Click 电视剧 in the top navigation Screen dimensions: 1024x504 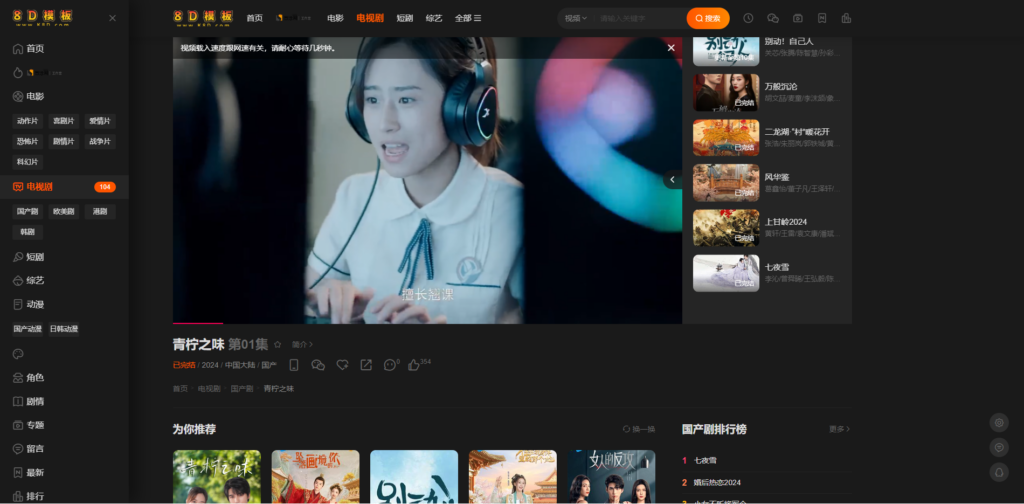click(x=370, y=18)
